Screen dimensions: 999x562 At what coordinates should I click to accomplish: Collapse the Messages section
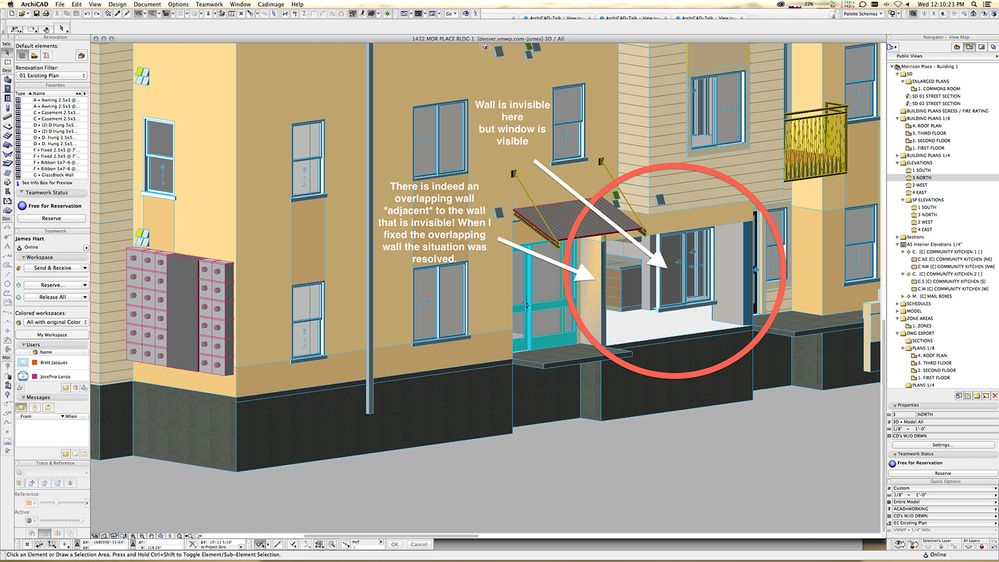(24, 397)
